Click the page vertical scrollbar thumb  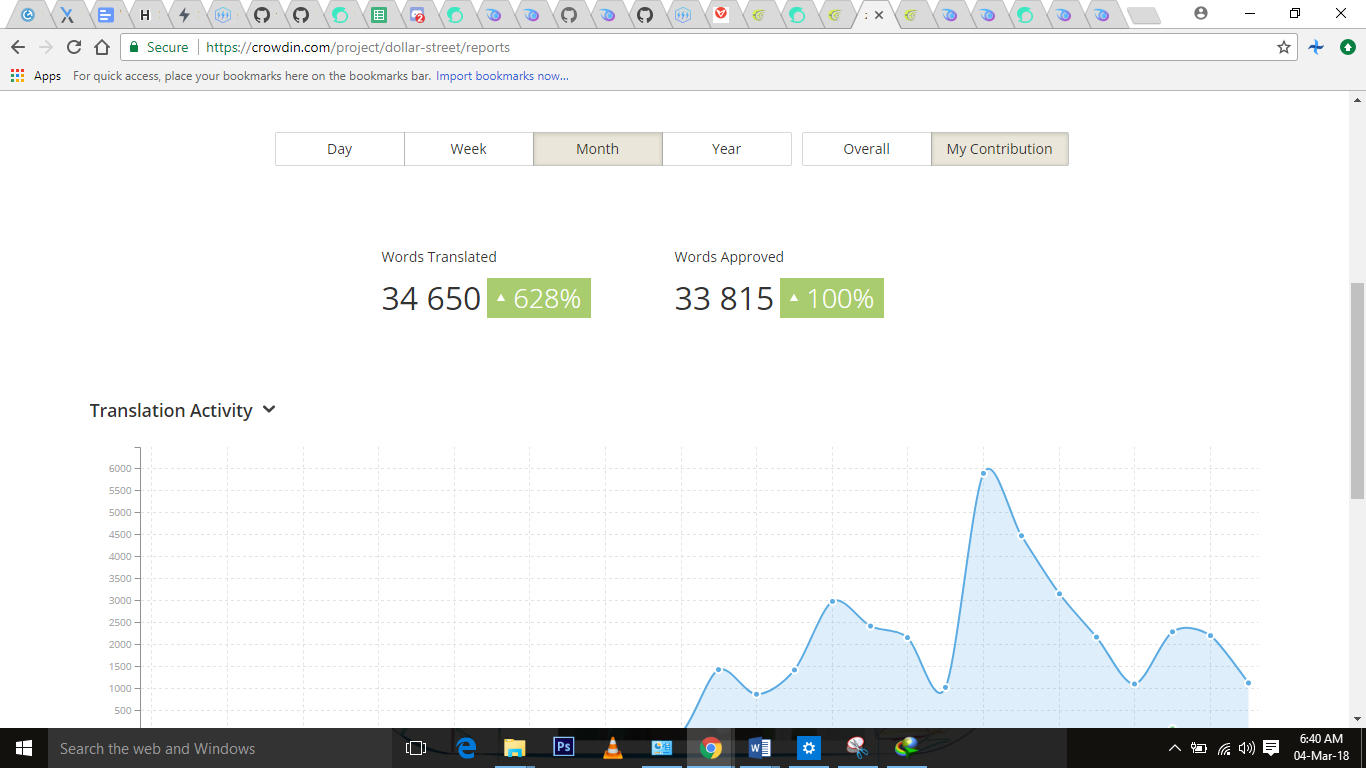1357,390
